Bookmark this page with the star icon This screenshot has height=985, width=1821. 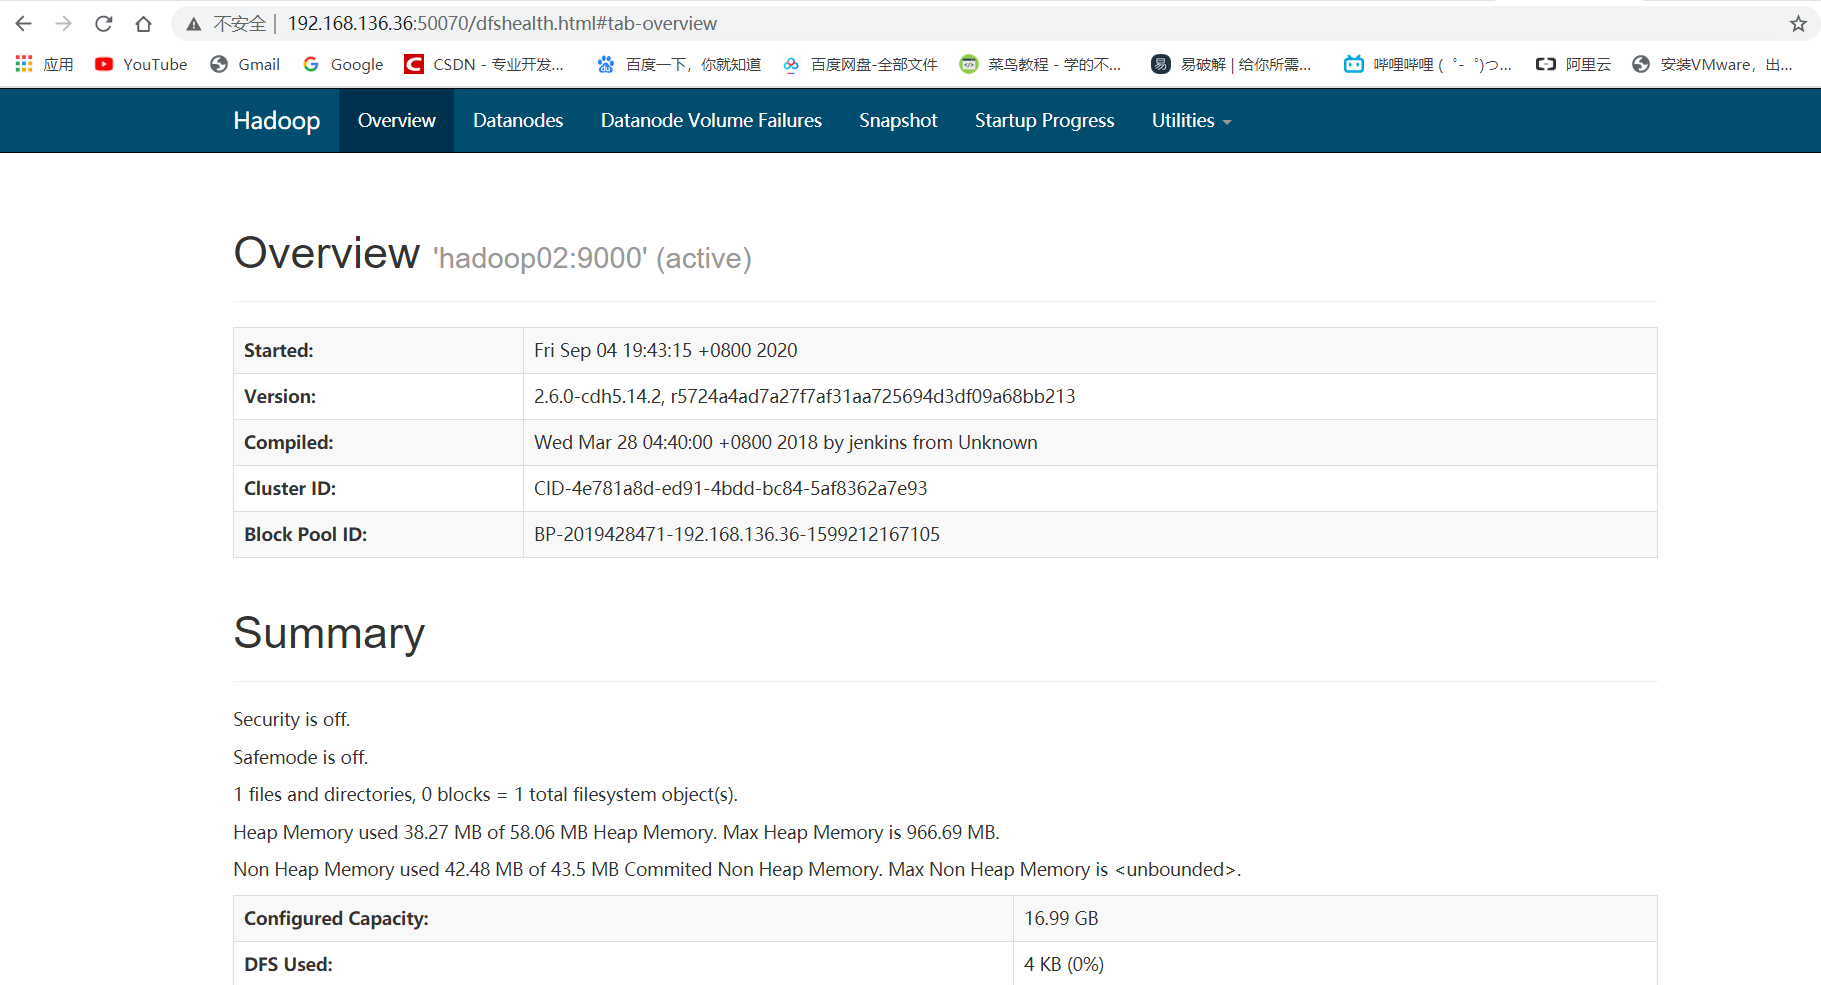pos(1798,24)
